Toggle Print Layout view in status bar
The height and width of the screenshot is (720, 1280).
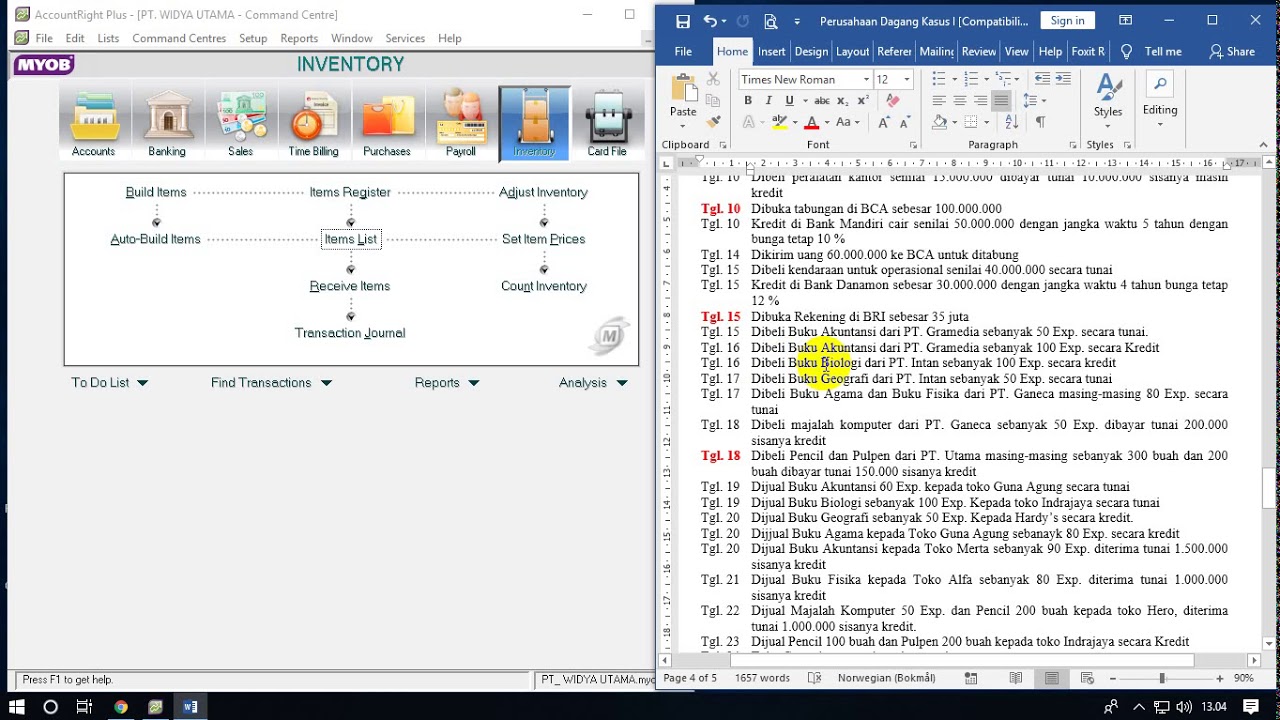1051,678
